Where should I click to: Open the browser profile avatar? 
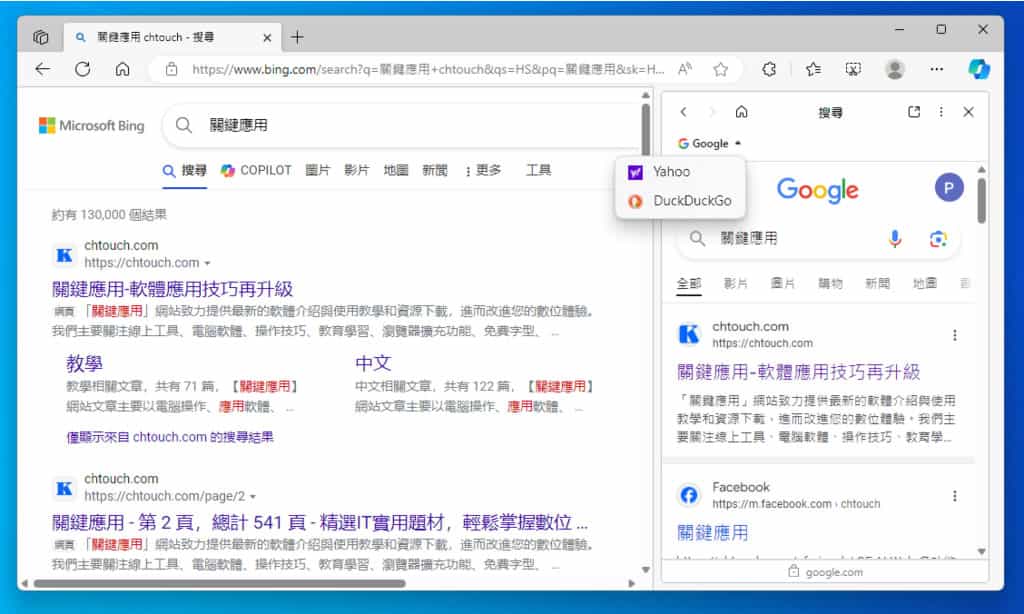coord(895,69)
